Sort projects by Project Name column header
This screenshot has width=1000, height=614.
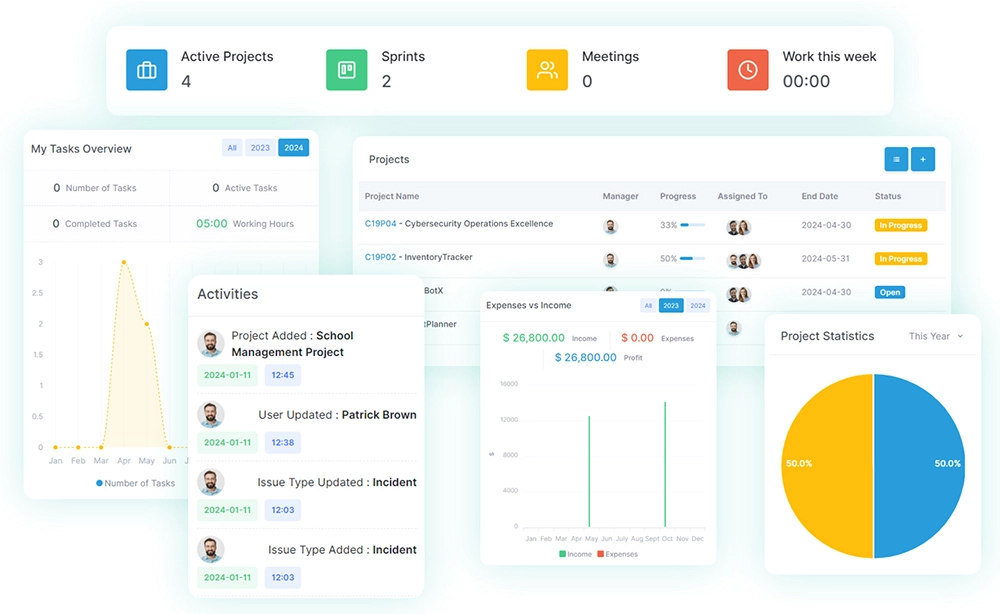coord(392,197)
